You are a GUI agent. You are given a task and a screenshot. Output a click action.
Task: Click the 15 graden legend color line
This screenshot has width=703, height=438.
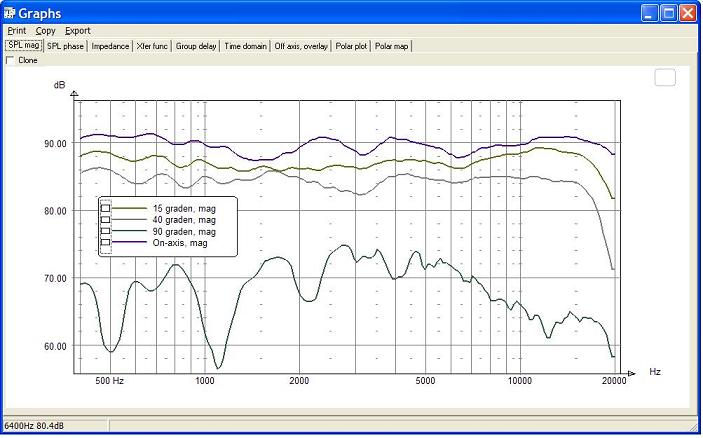click(x=130, y=208)
